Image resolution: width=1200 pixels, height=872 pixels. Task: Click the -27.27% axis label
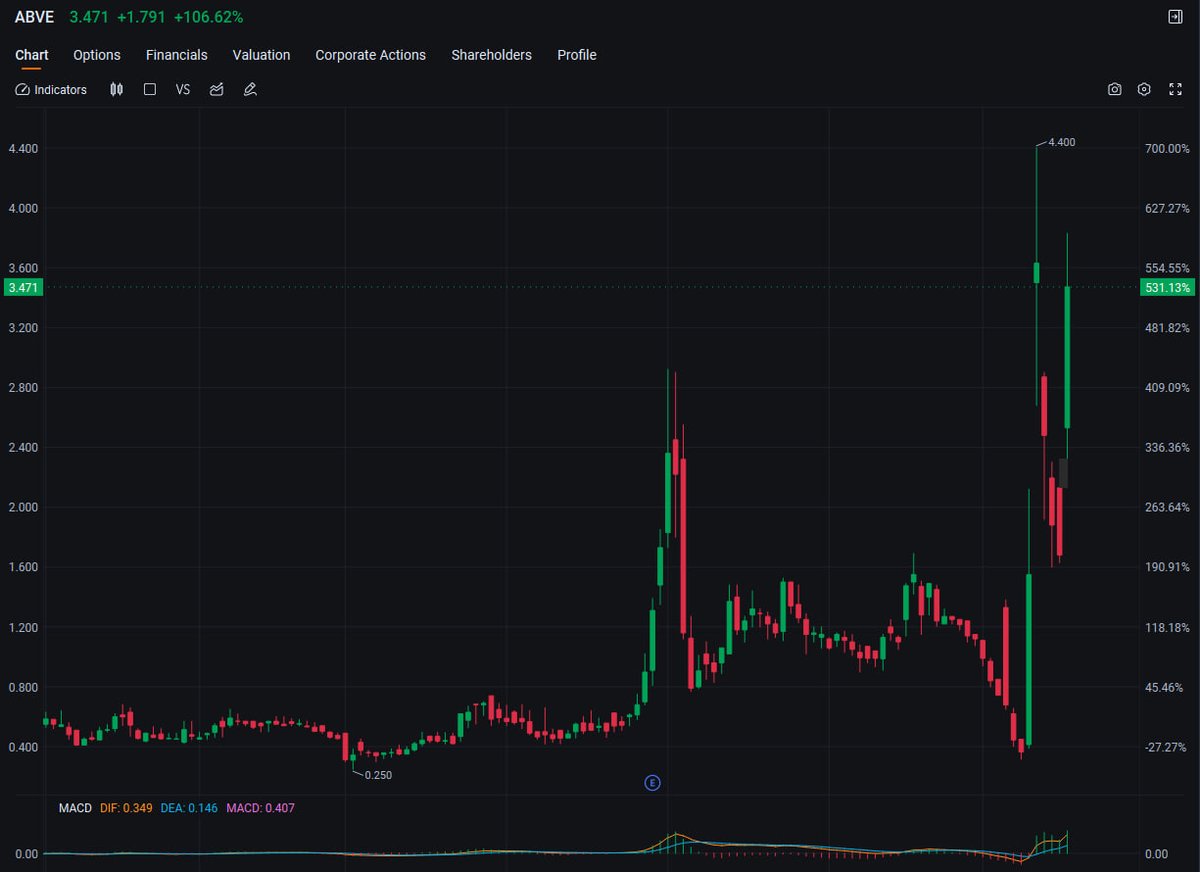1167,748
